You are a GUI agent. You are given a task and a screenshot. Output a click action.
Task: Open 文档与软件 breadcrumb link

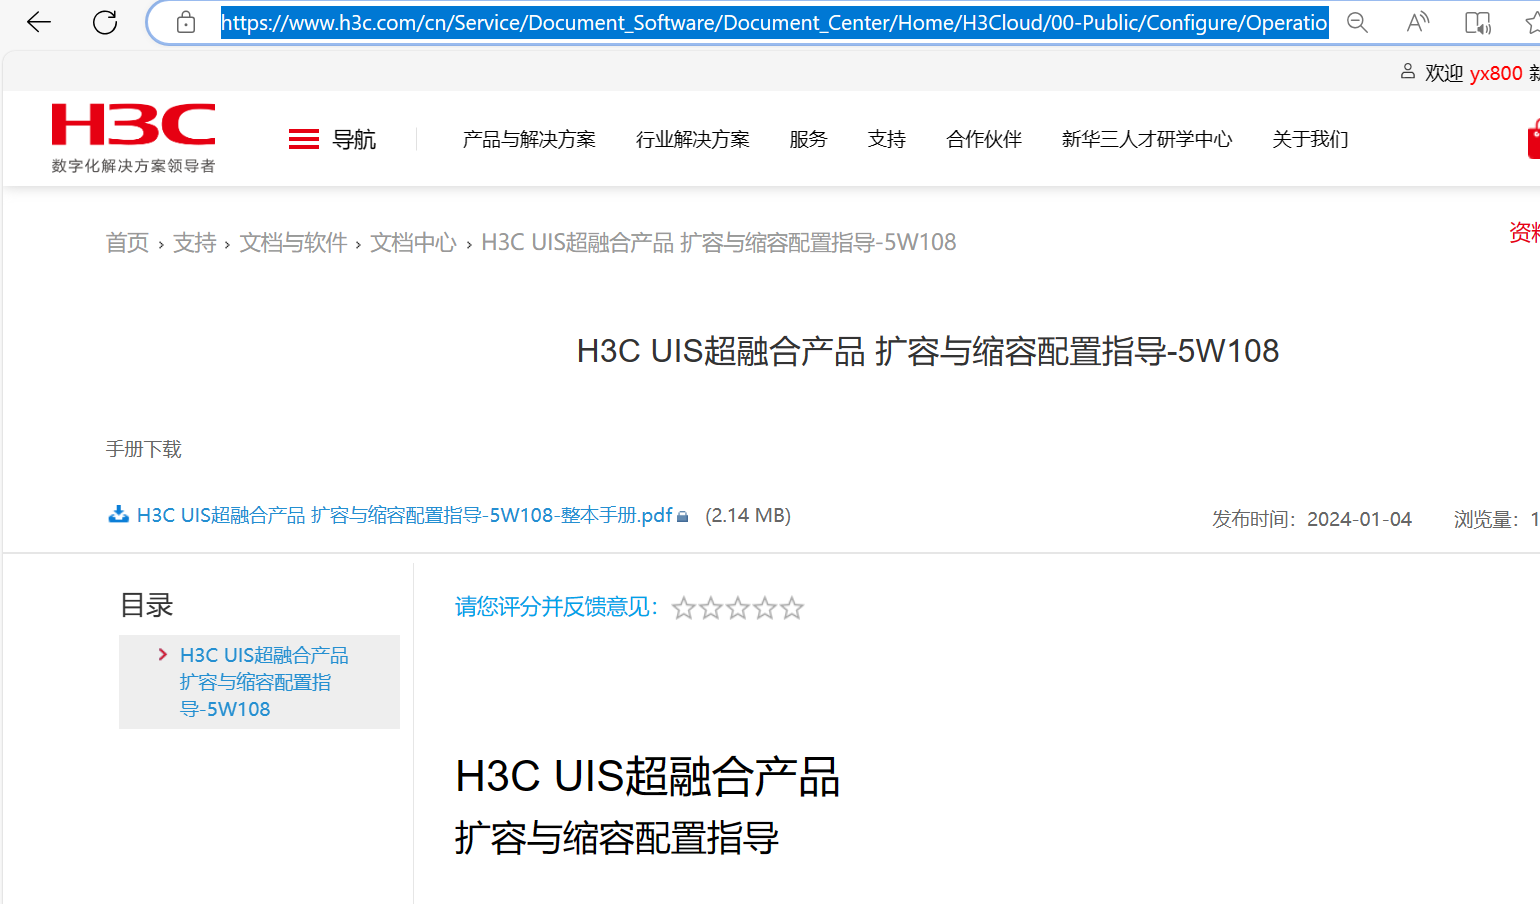tap(294, 242)
